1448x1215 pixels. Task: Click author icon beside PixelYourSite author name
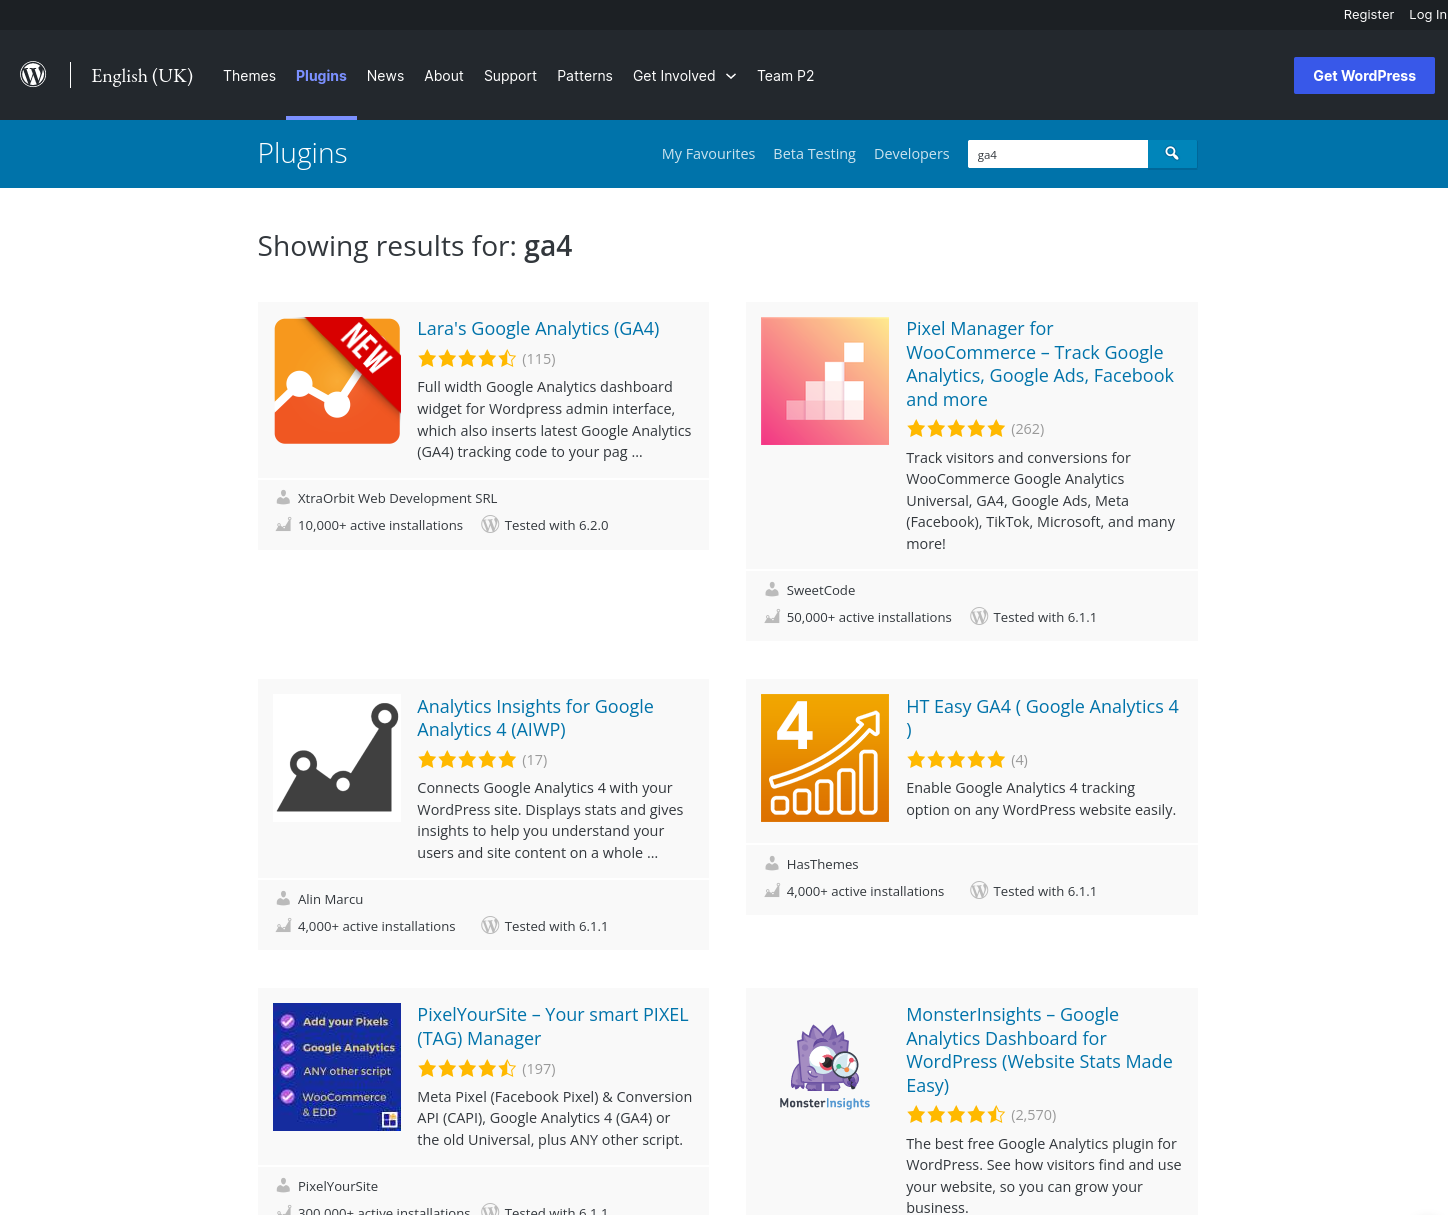(x=283, y=1186)
